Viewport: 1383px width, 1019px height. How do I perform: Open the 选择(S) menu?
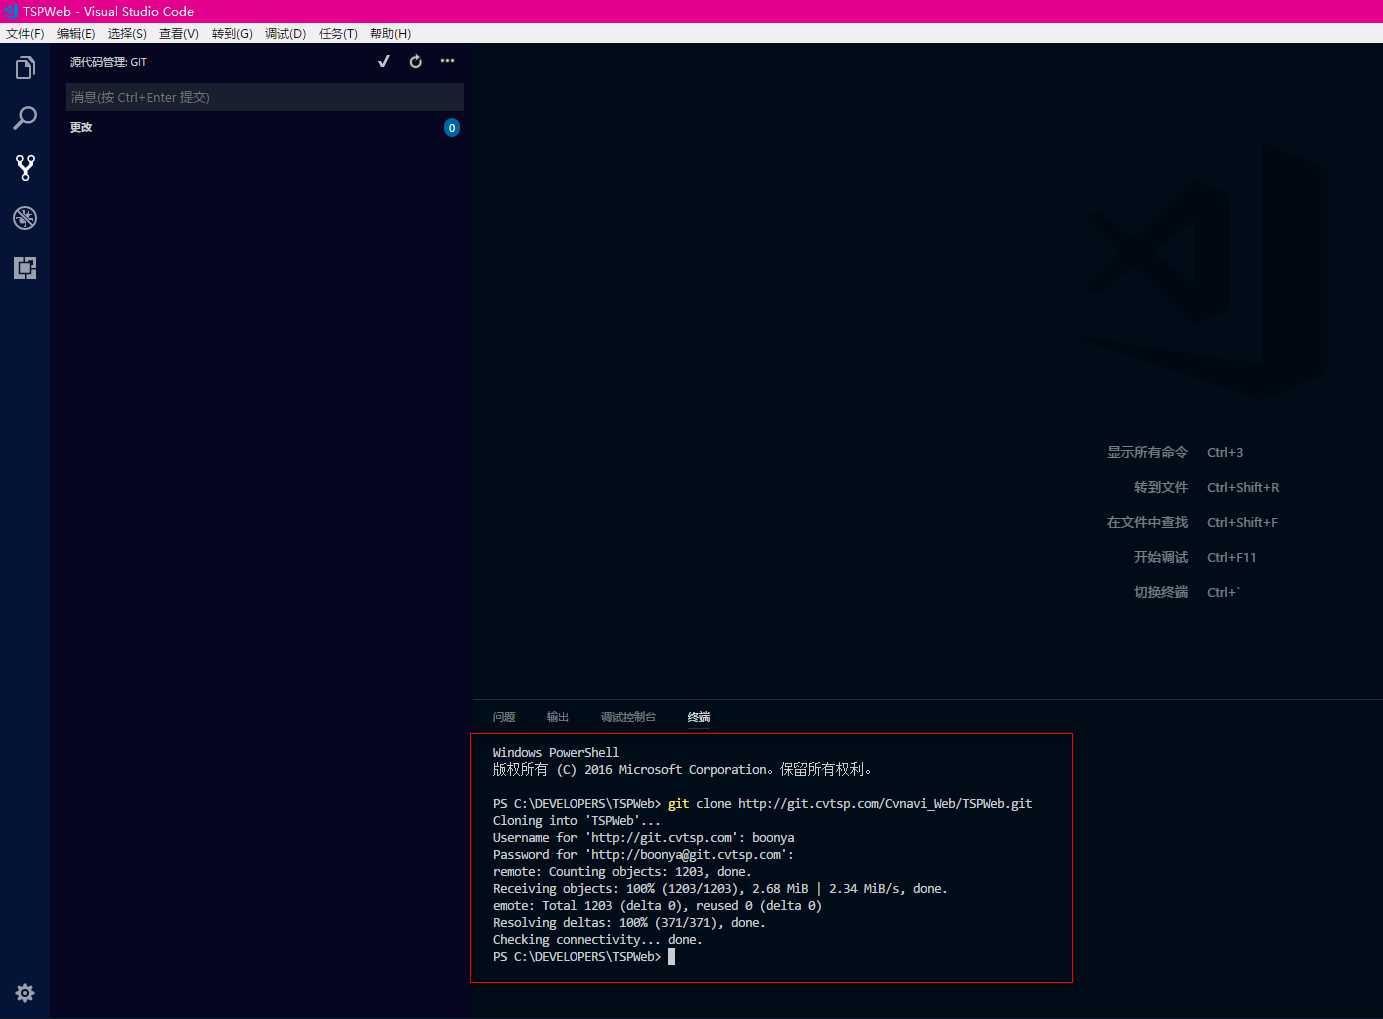[x=127, y=34]
